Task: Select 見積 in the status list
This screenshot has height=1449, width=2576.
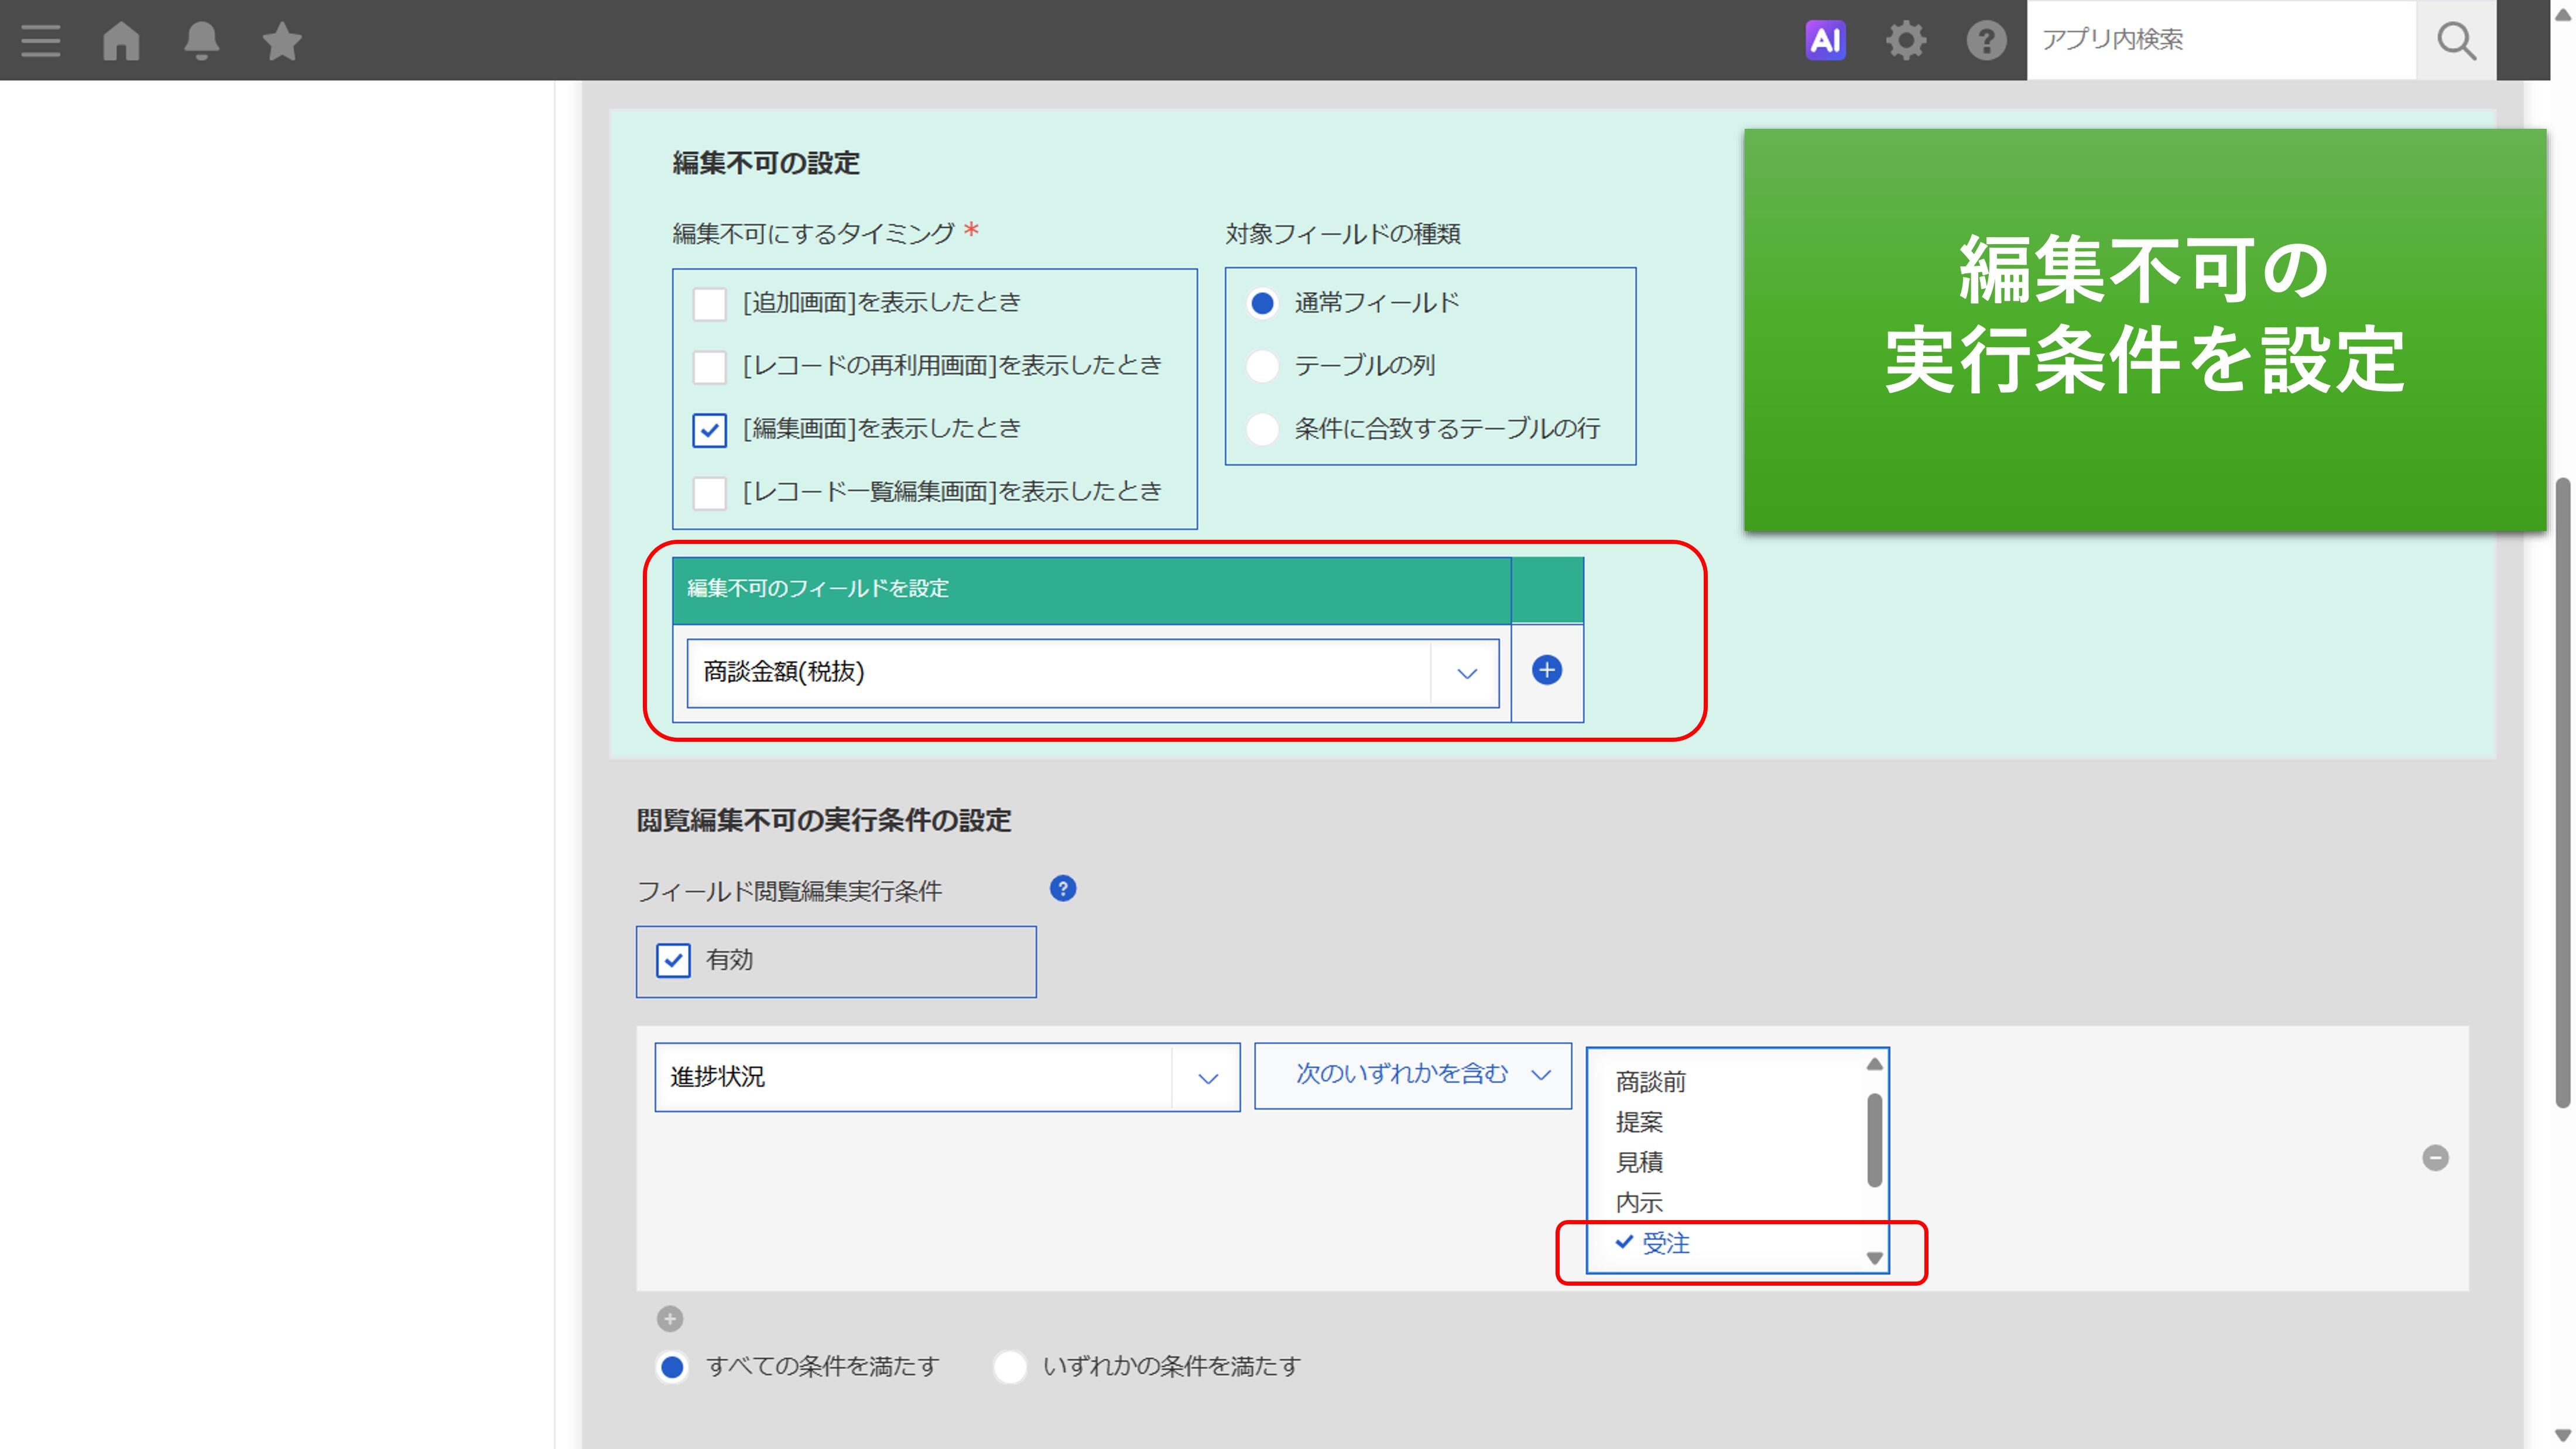Action: (1639, 1163)
